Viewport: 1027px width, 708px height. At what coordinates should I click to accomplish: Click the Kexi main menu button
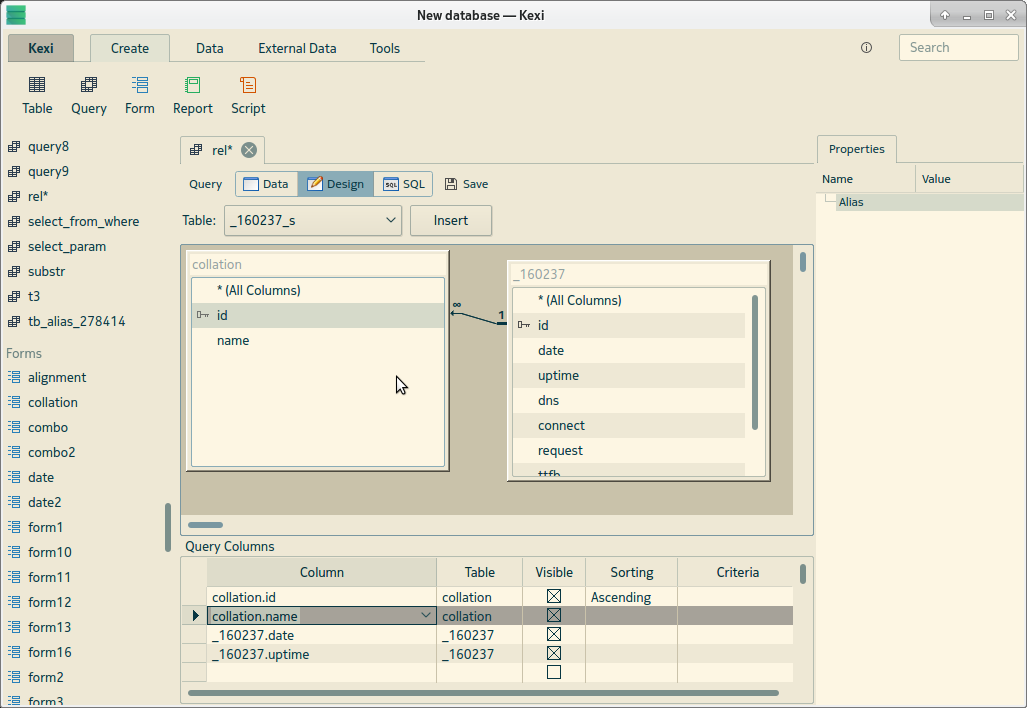pyautogui.click(x=41, y=48)
